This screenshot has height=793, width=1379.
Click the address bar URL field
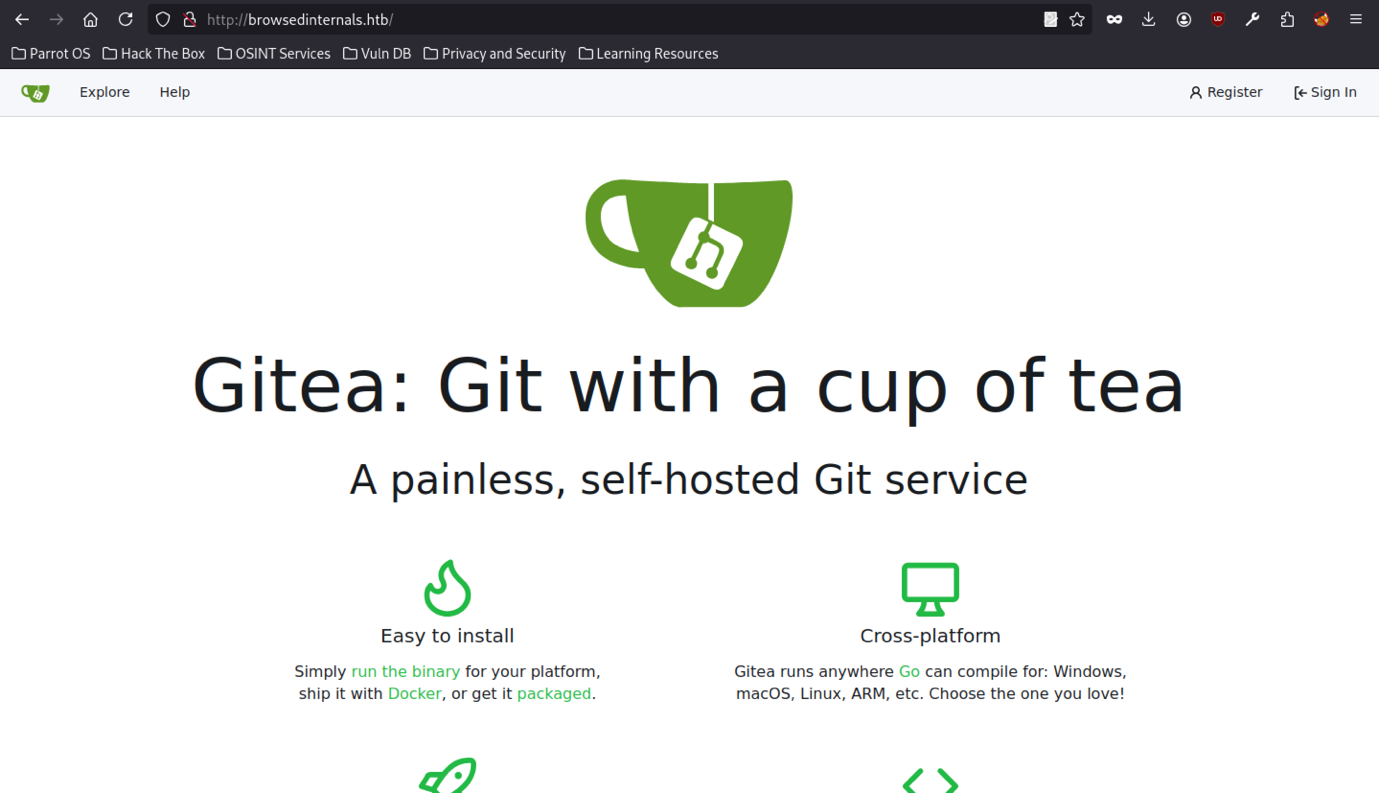tap(600, 19)
